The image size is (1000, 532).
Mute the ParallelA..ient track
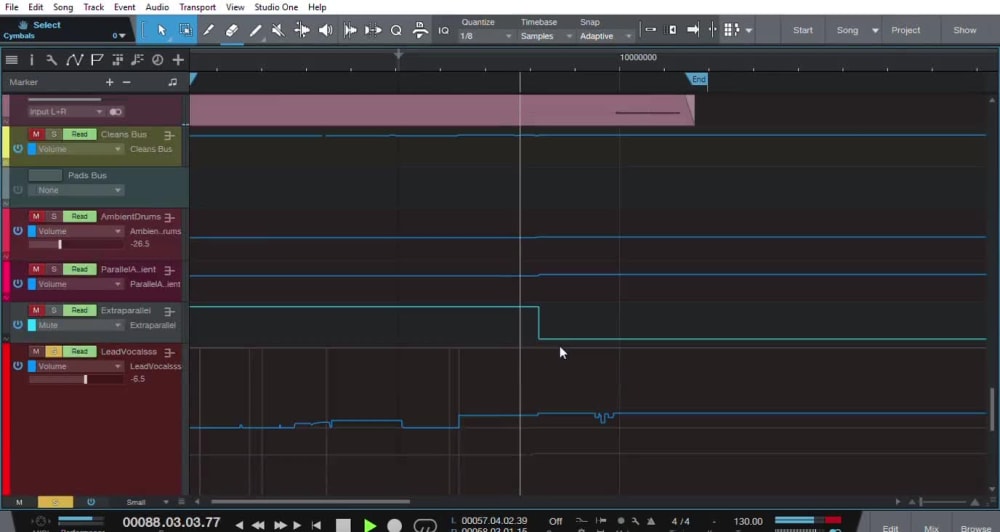36,269
